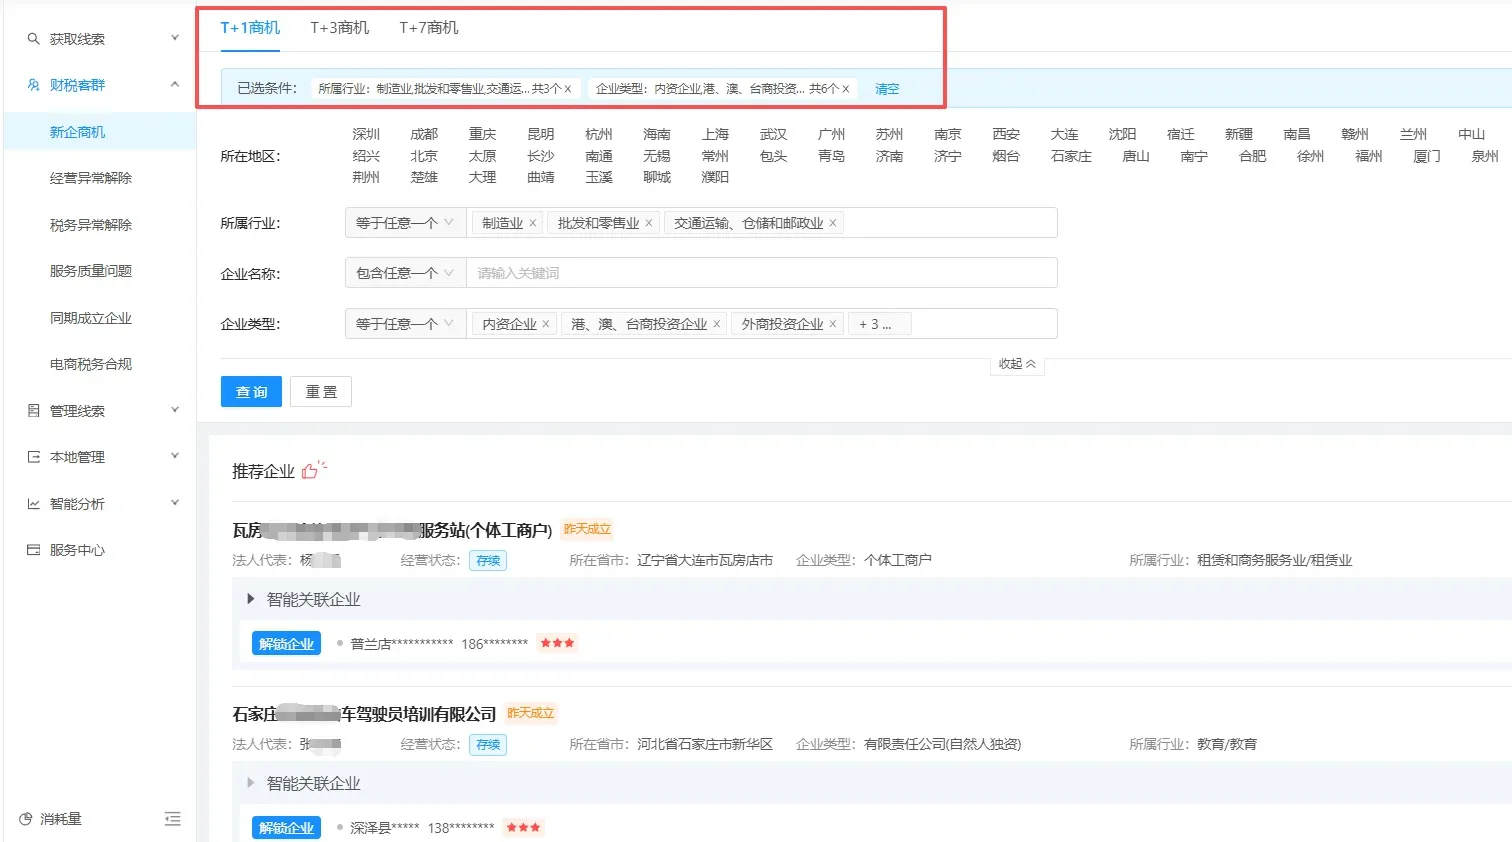The height and width of the screenshot is (842, 1512).
Task: Click the 管理线索 sidebar icon
Action: pyautogui.click(x=33, y=411)
